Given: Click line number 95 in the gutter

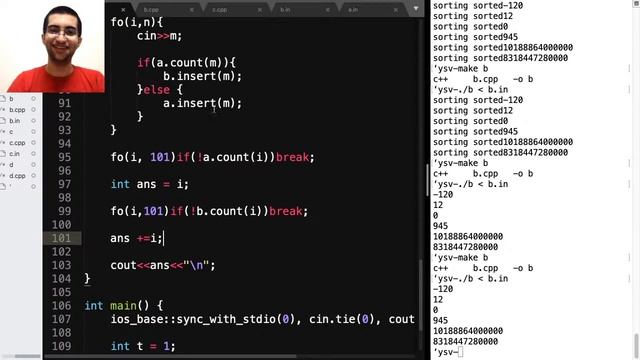Looking at the screenshot, I should pos(64,157).
